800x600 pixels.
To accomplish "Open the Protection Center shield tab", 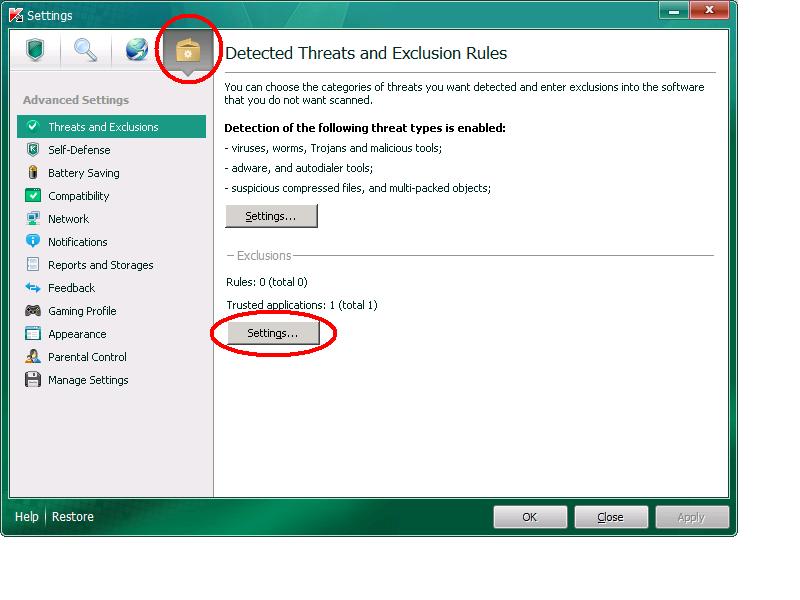I will pyautogui.click(x=36, y=50).
